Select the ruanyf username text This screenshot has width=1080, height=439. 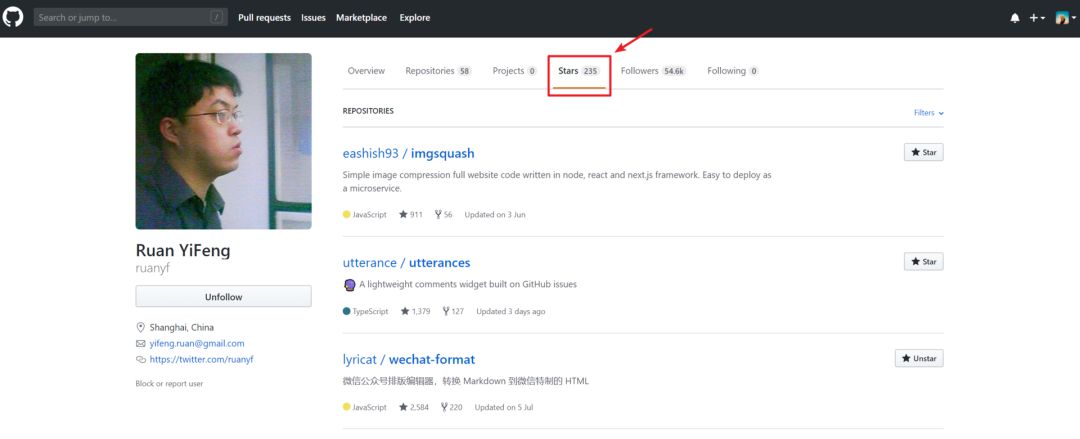click(152, 268)
